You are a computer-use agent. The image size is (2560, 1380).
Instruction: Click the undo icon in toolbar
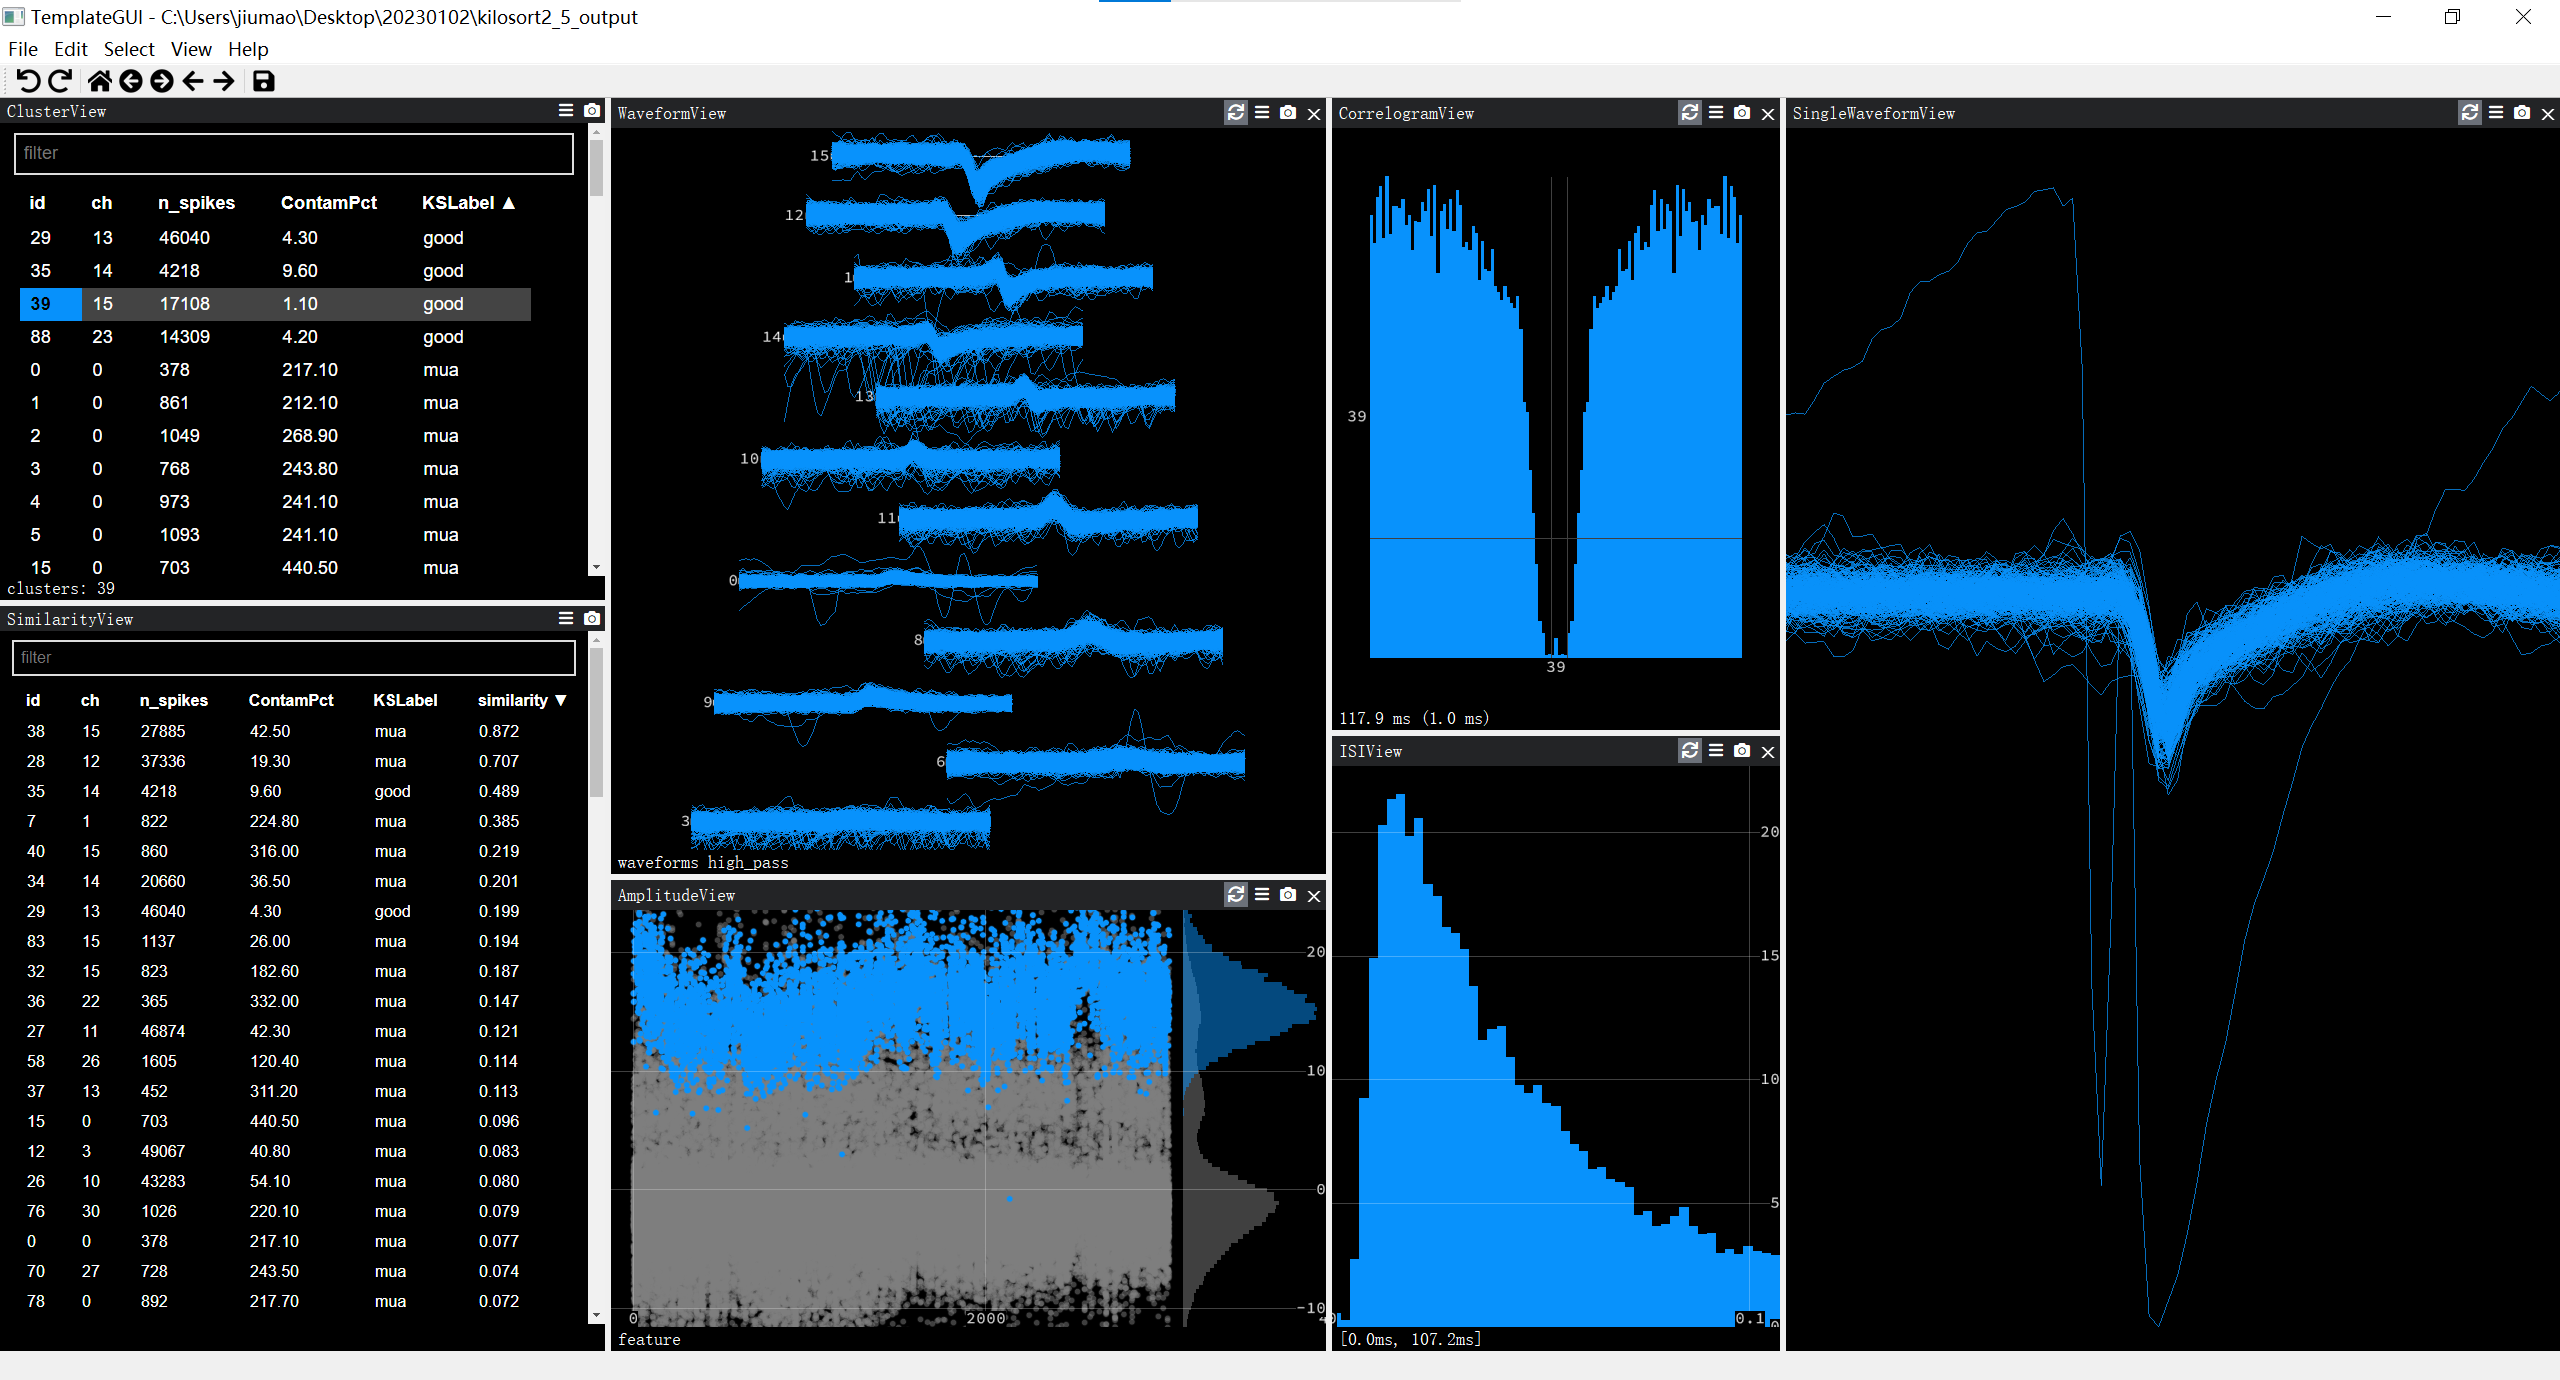coord(28,81)
